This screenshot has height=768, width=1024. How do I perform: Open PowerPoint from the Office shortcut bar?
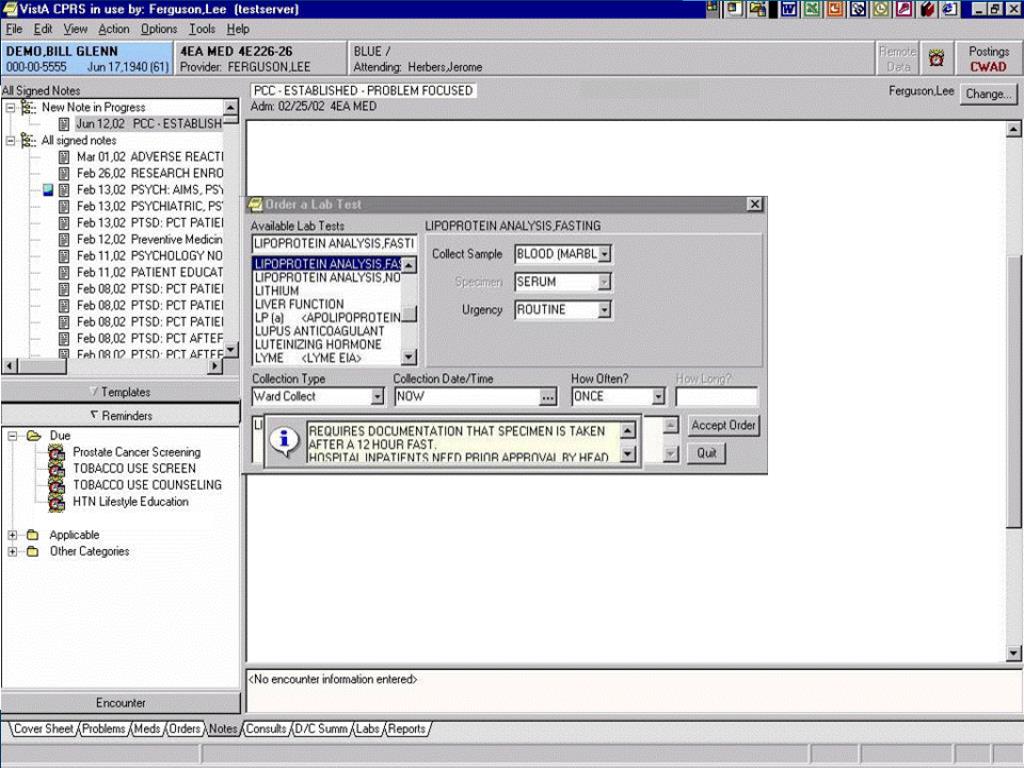(835, 8)
